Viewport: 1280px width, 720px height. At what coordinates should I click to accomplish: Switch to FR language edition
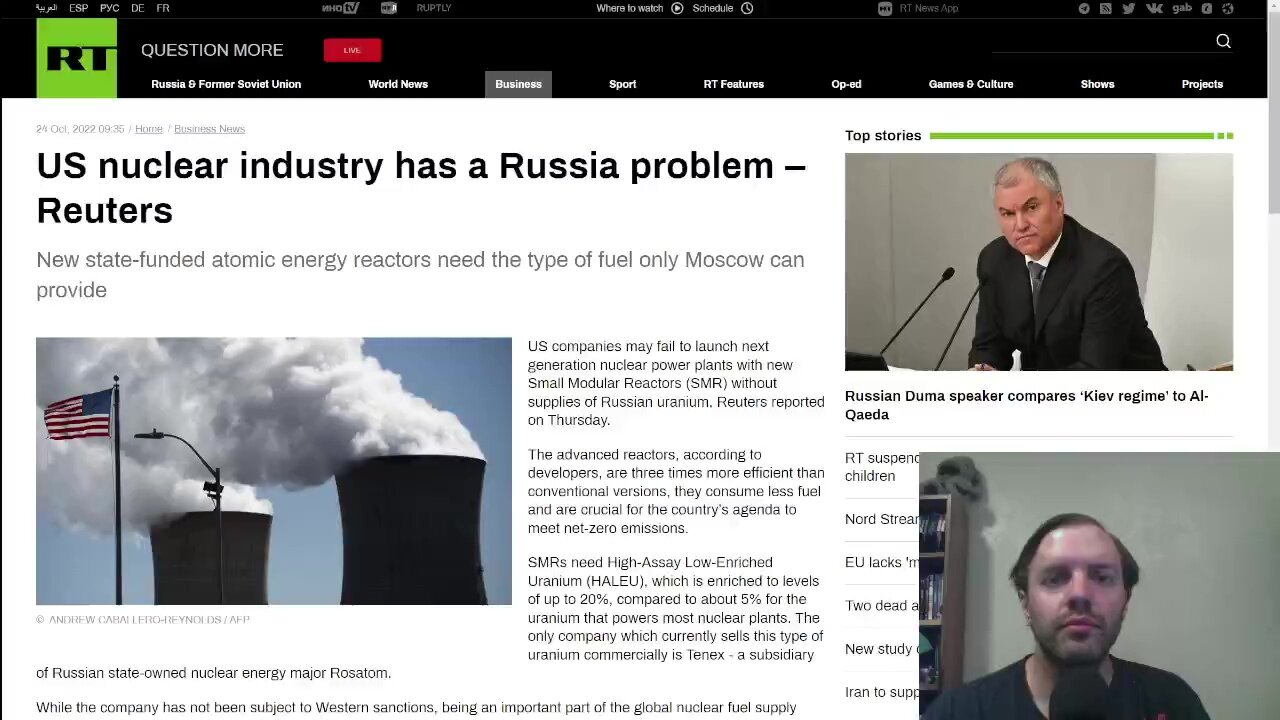pos(163,8)
